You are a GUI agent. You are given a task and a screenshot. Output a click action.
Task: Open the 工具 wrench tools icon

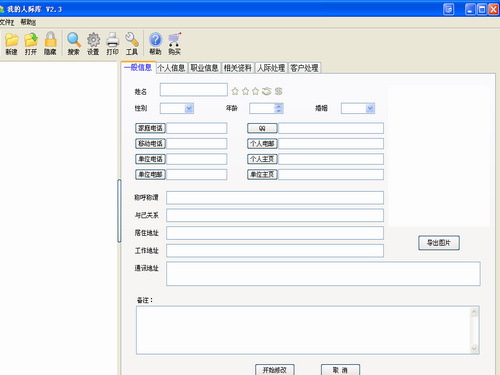pyautogui.click(x=132, y=39)
